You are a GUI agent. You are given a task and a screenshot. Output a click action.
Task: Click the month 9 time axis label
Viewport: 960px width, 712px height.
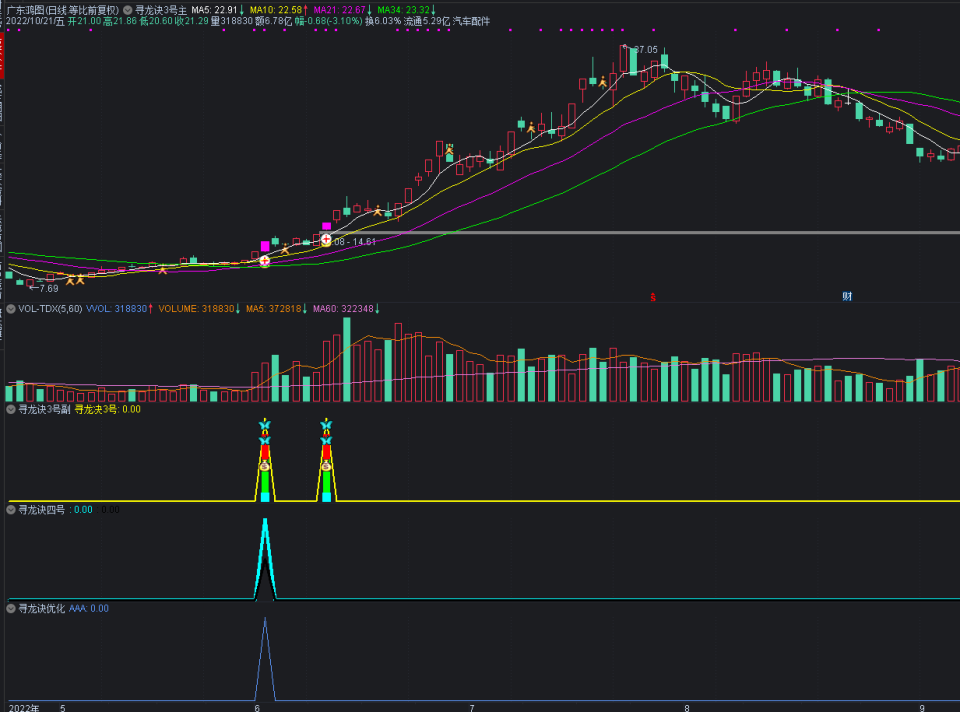[x=923, y=708]
